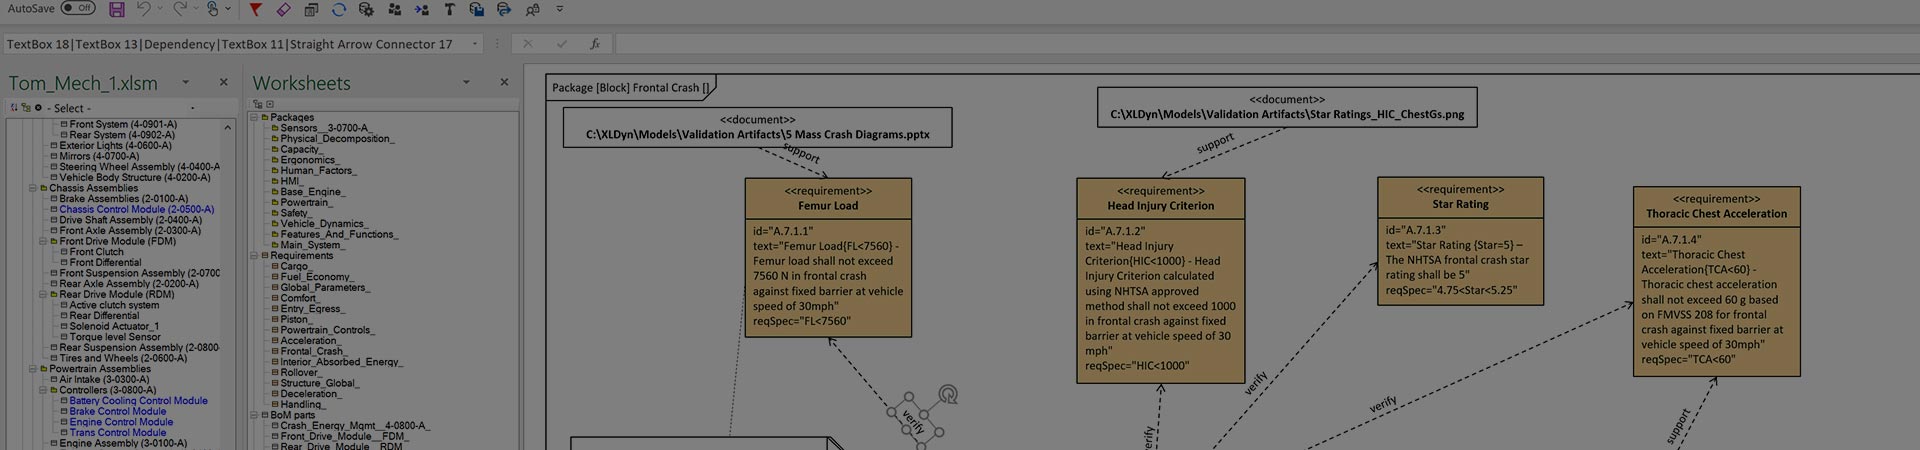This screenshot has height=450, width=1920.
Task: Close the Worksheets pane
Action: pos(504,83)
